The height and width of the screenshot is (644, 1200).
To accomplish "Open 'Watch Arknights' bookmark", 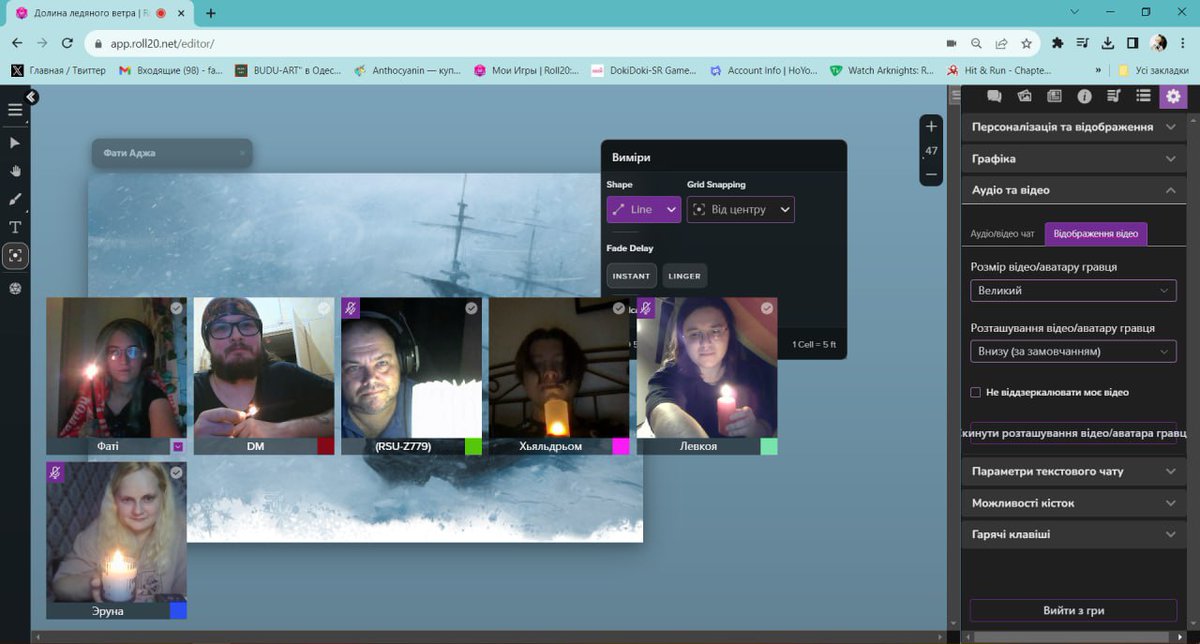I will pos(882,70).
